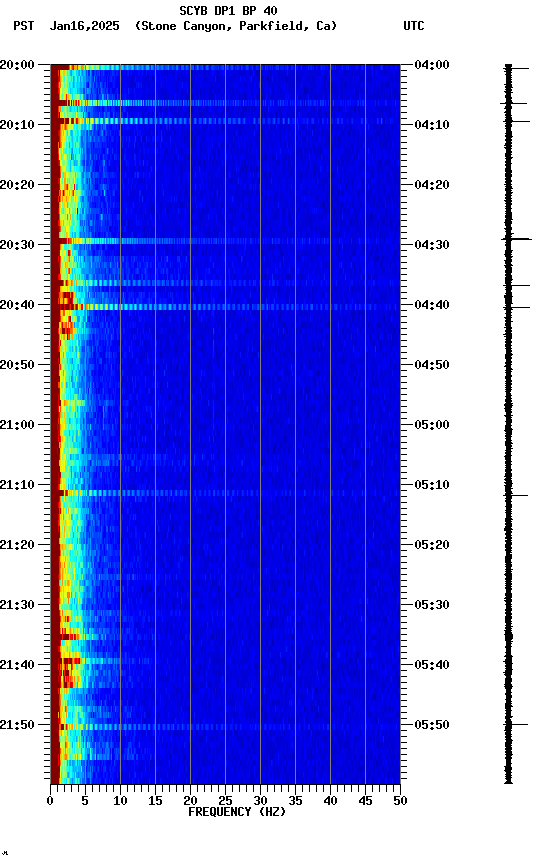Click the 20:00 PST time label
This screenshot has height=864, width=552.
[x=17, y=65]
